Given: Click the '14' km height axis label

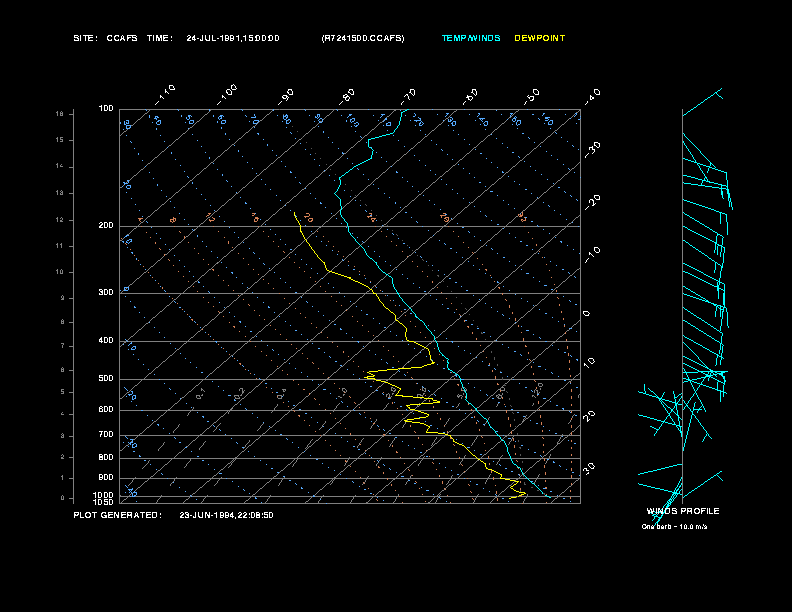Looking at the screenshot, I should 60,166.
